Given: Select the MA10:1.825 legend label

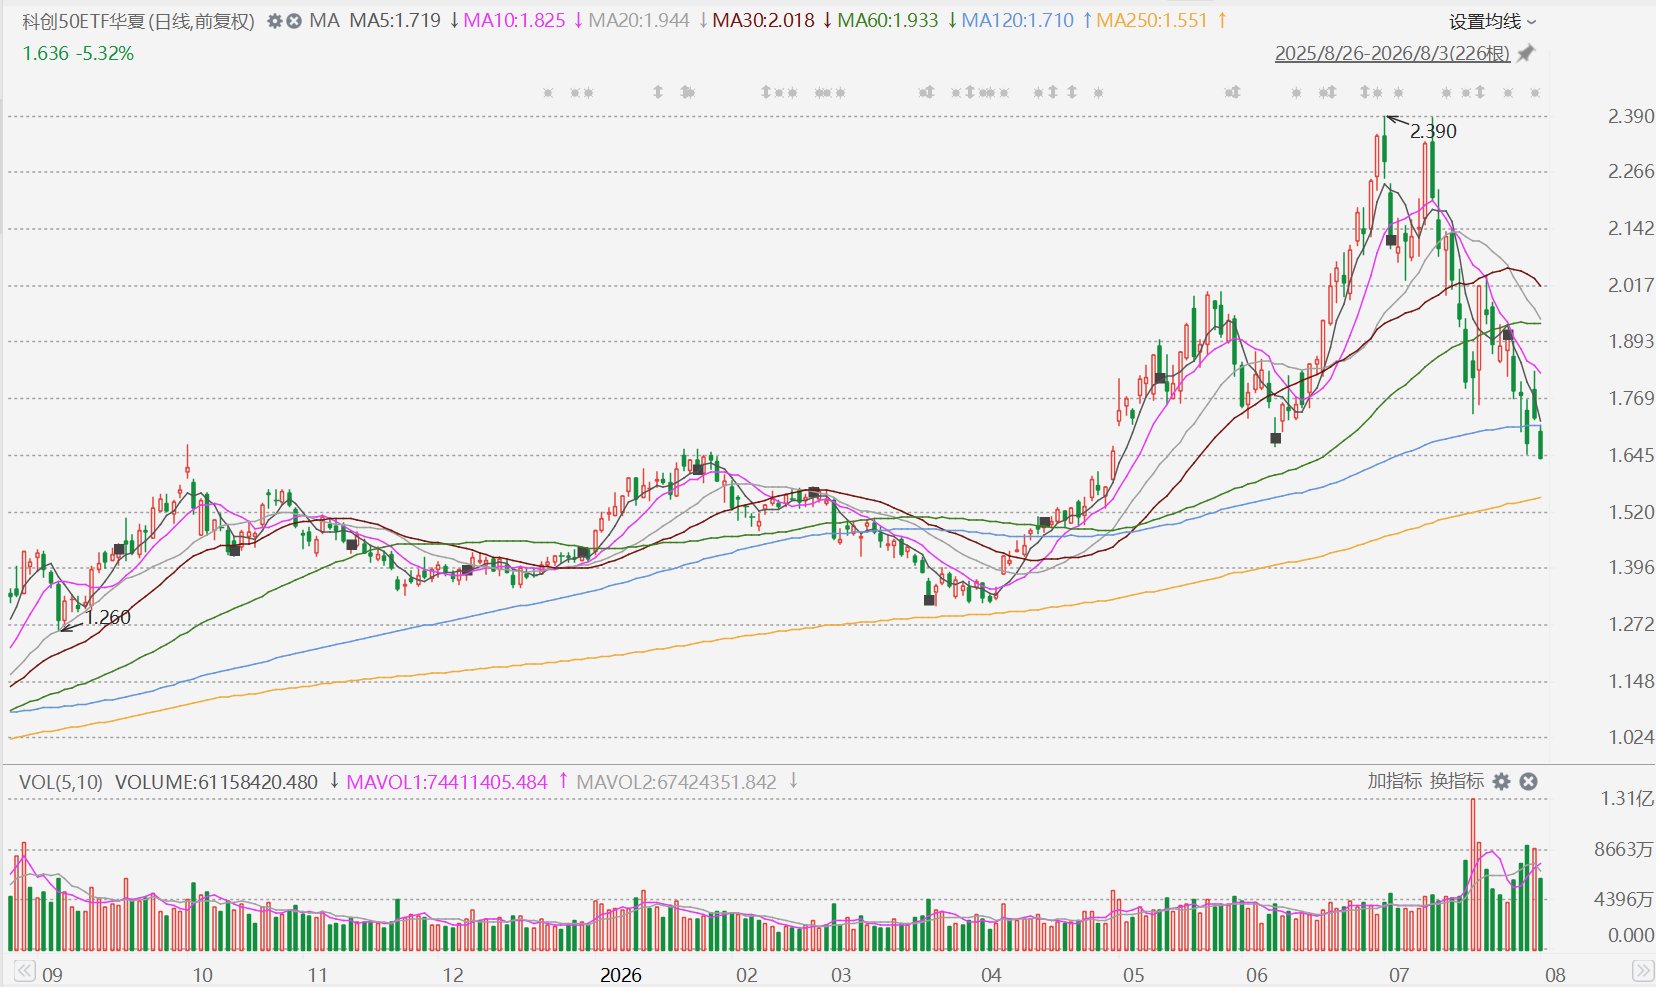Looking at the screenshot, I should coord(514,21).
